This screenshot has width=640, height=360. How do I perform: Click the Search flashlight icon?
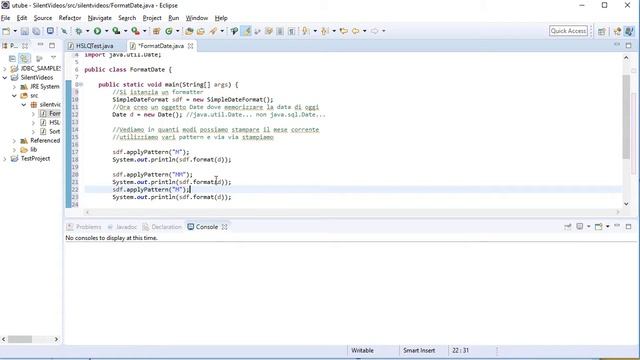213,31
